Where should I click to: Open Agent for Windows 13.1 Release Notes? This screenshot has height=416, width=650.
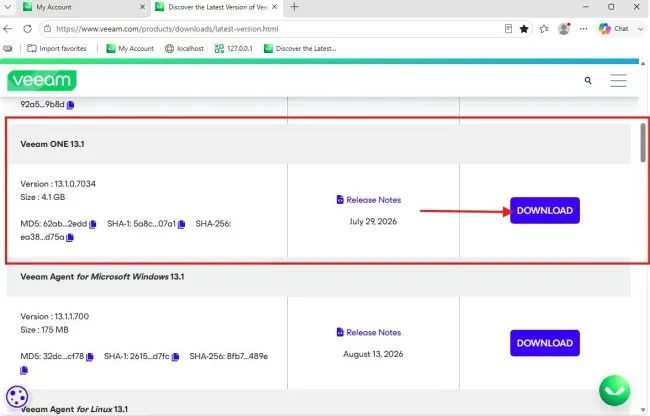coord(369,332)
